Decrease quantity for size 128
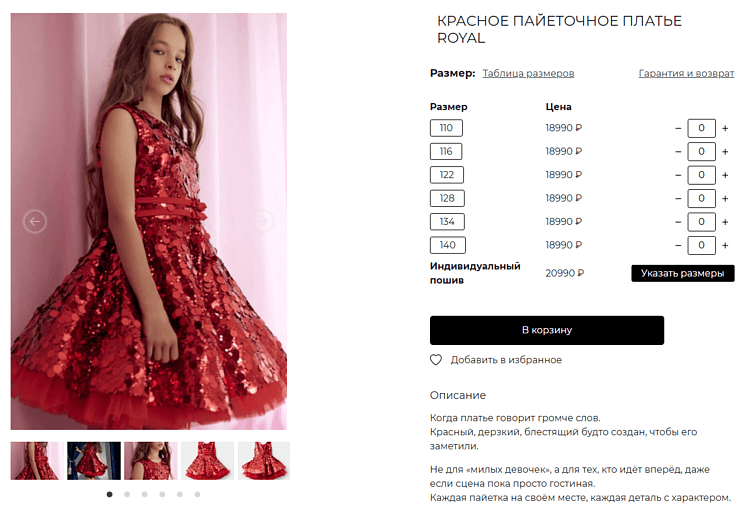 (x=678, y=198)
